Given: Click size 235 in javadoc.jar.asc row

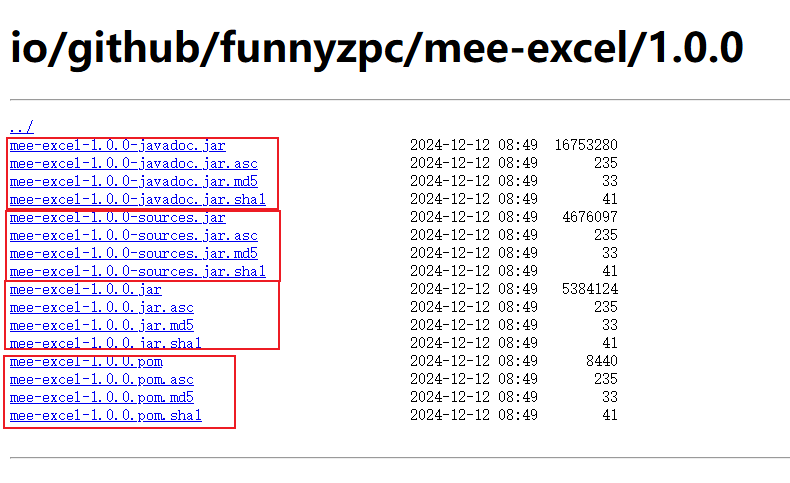Looking at the screenshot, I should (x=606, y=163).
